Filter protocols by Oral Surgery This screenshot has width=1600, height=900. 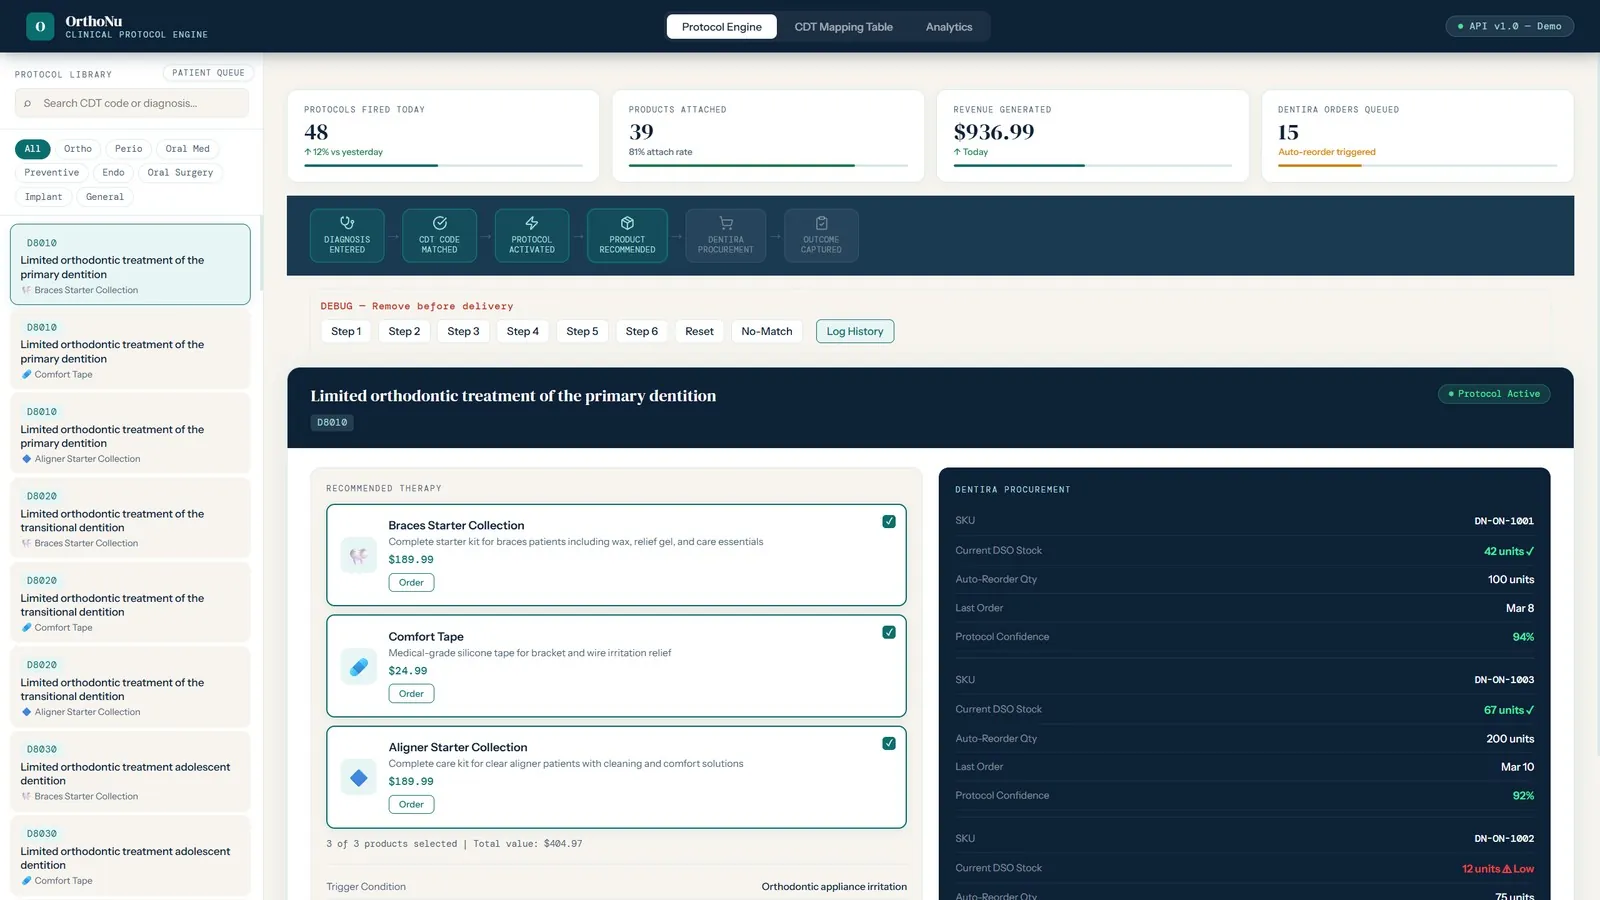coord(180,173)
